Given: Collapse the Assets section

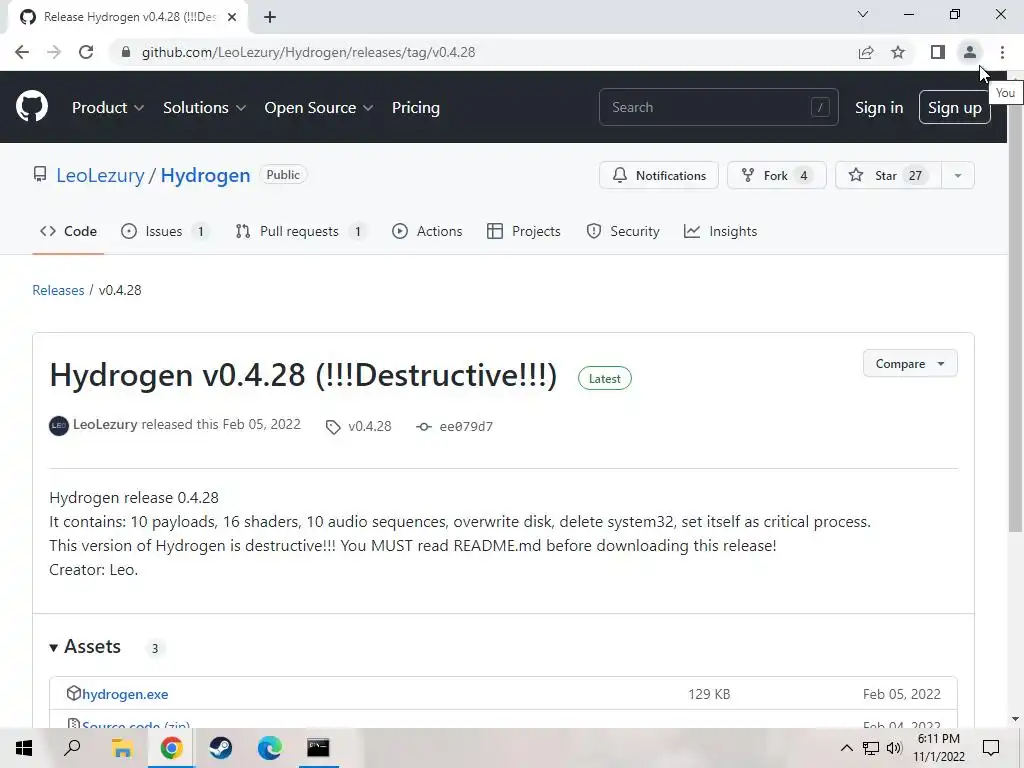Looking at the screenshot, I should (x=85, y=647).
